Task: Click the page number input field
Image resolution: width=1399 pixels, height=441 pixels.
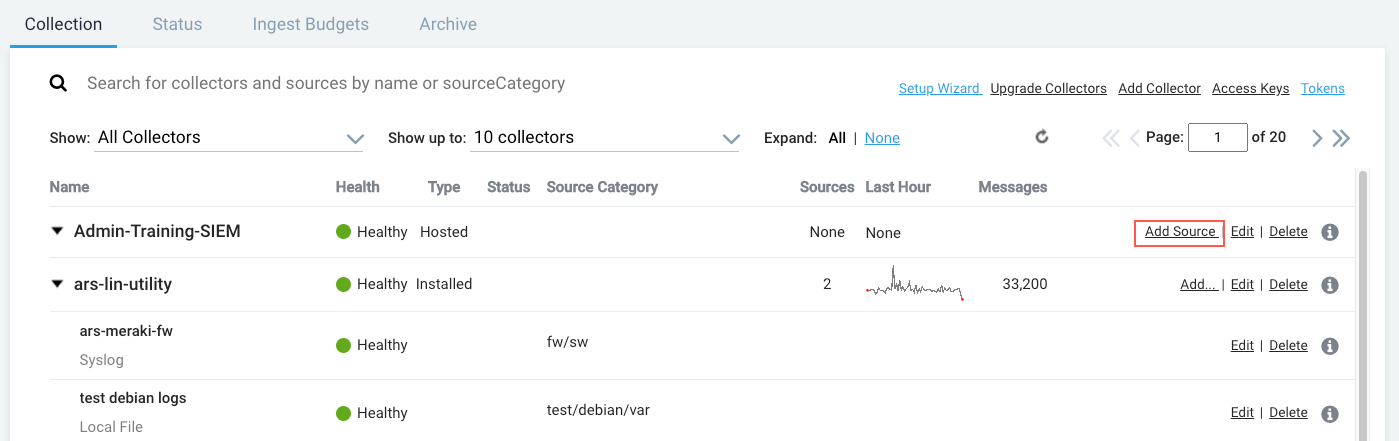Action: [1217, 138]
